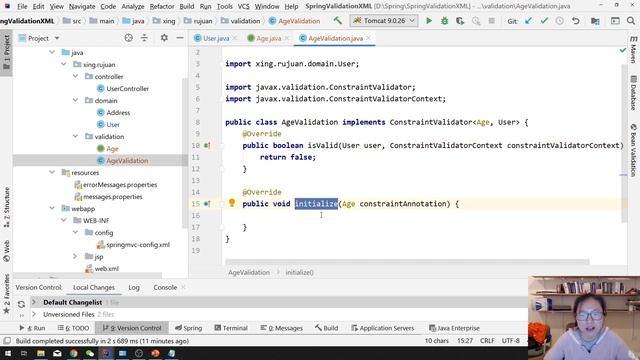Open the Spring tool window
Screen dimensions: 640x360
188,328
